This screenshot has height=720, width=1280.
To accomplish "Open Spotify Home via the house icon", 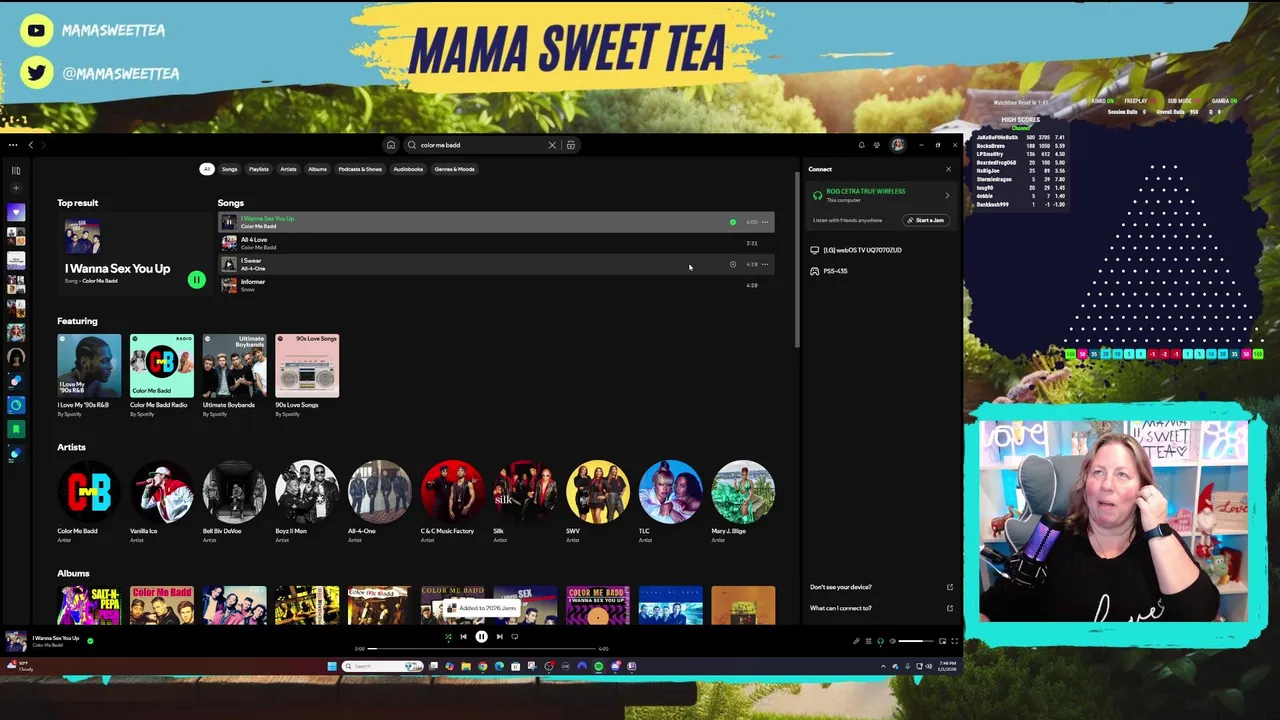I will coord(391,145).
